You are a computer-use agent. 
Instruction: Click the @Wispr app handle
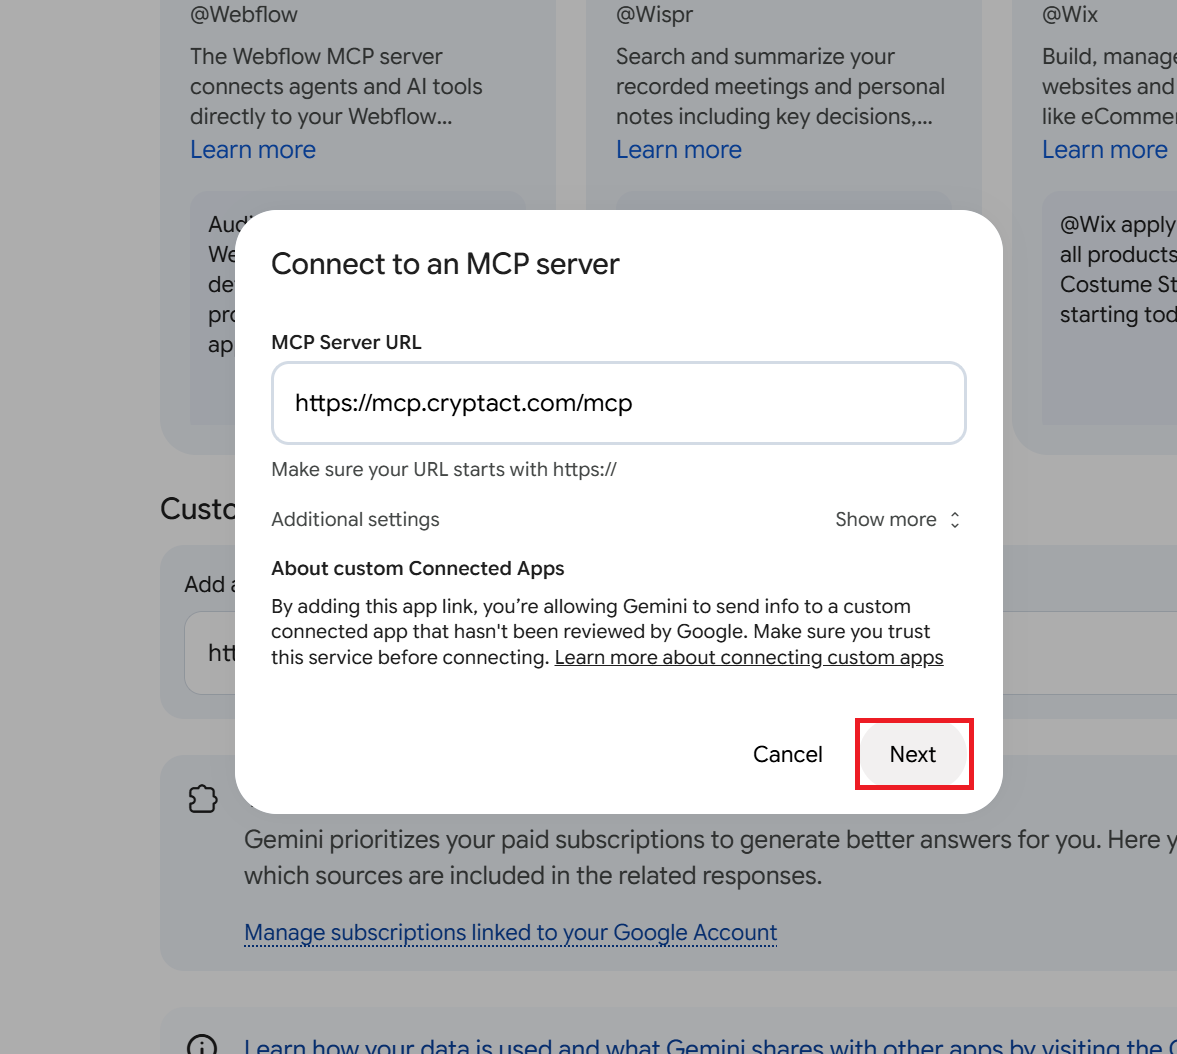tap(655, 14)
